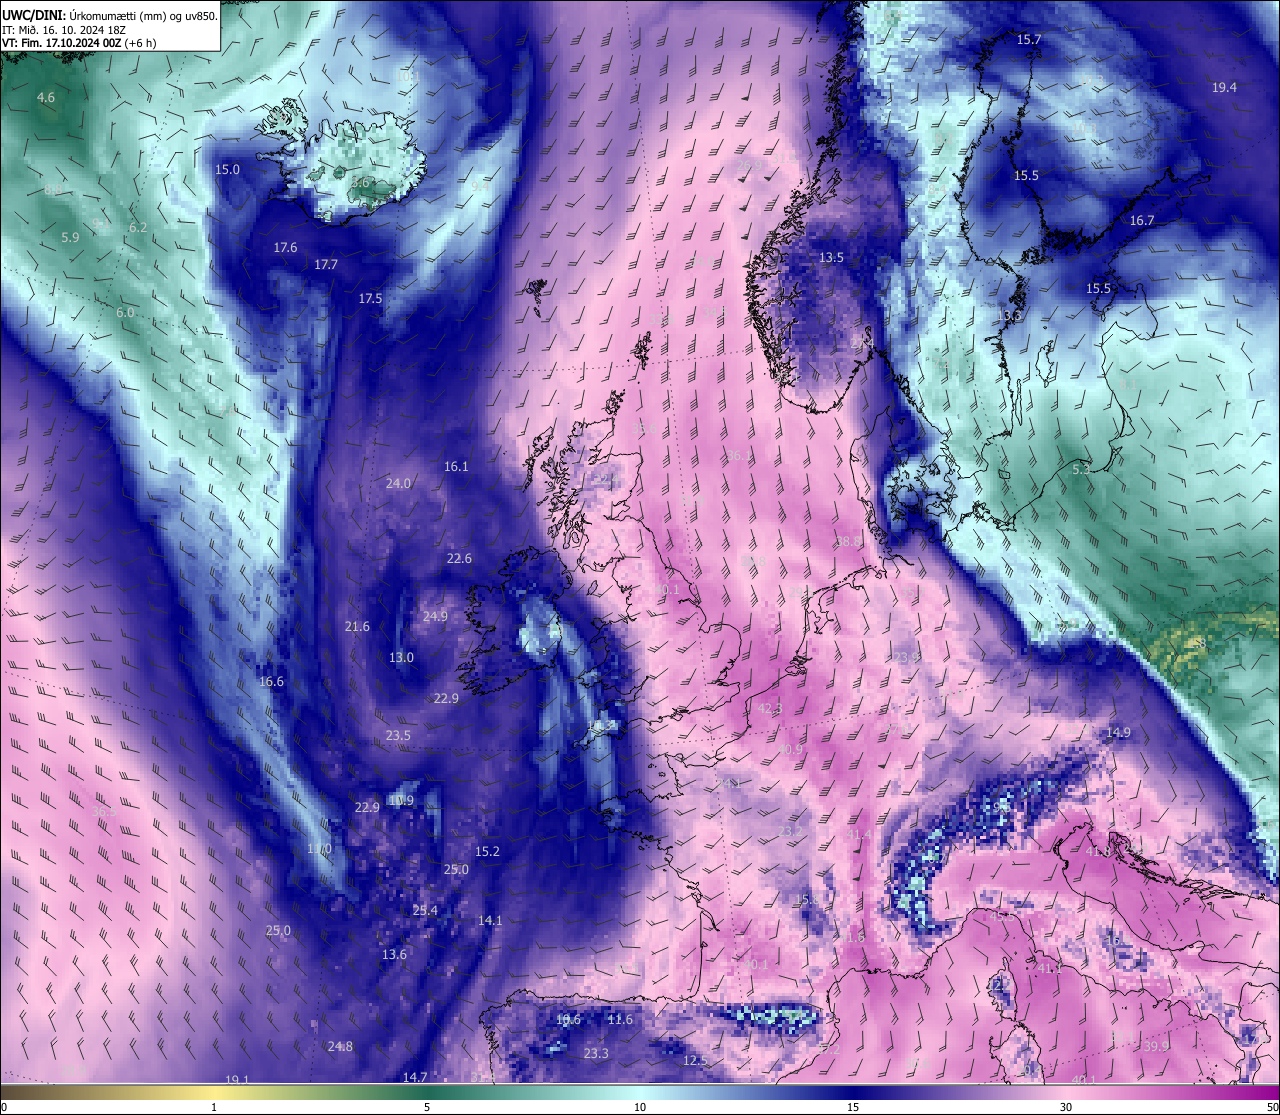Viewport: 1280px width, 1115px height.
Task: Select the 19.4 value label
Action: (1224, 87)
